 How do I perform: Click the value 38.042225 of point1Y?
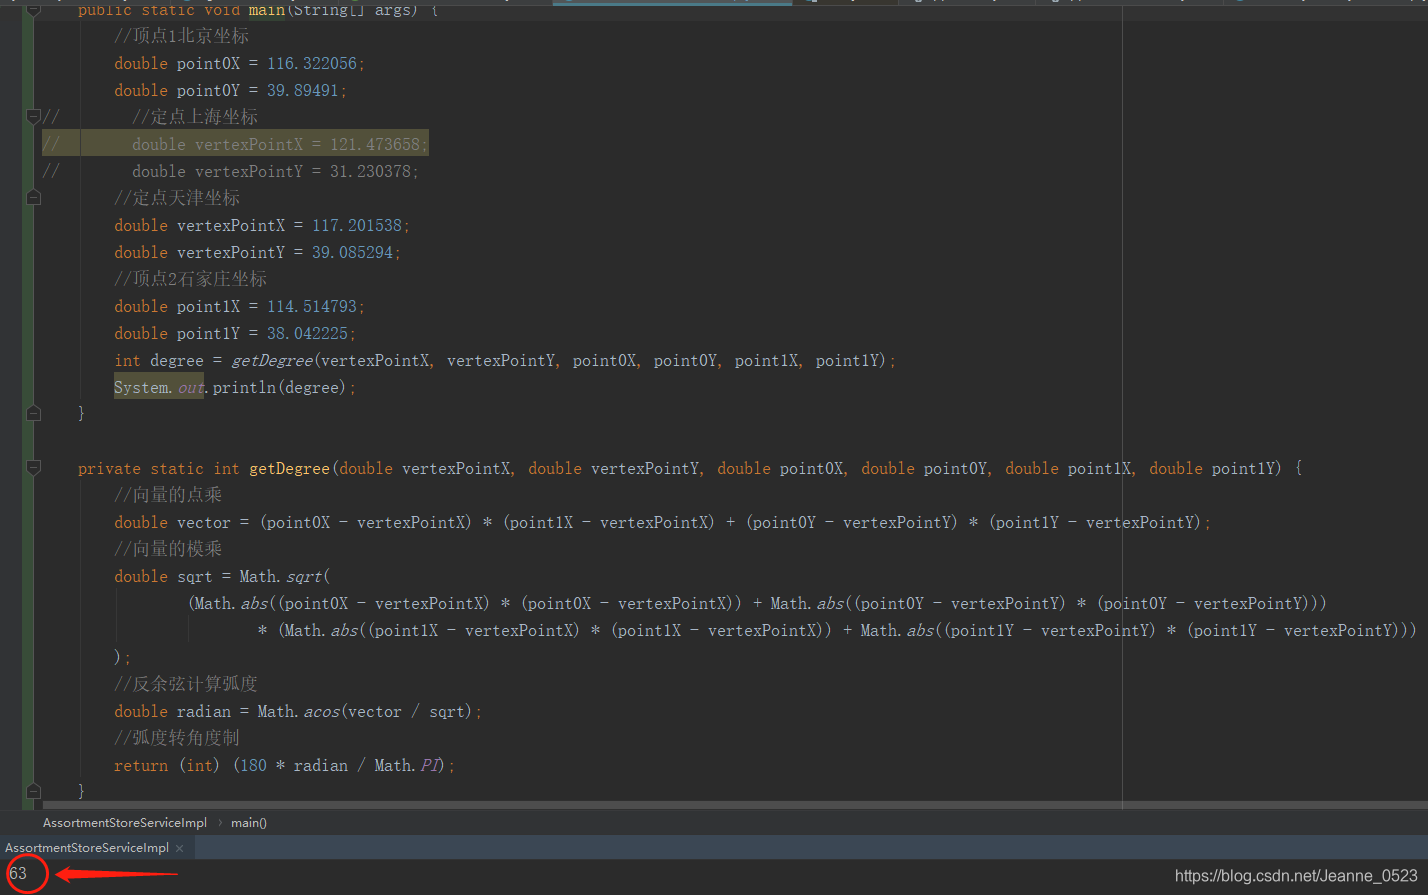[x=308, y=333]
